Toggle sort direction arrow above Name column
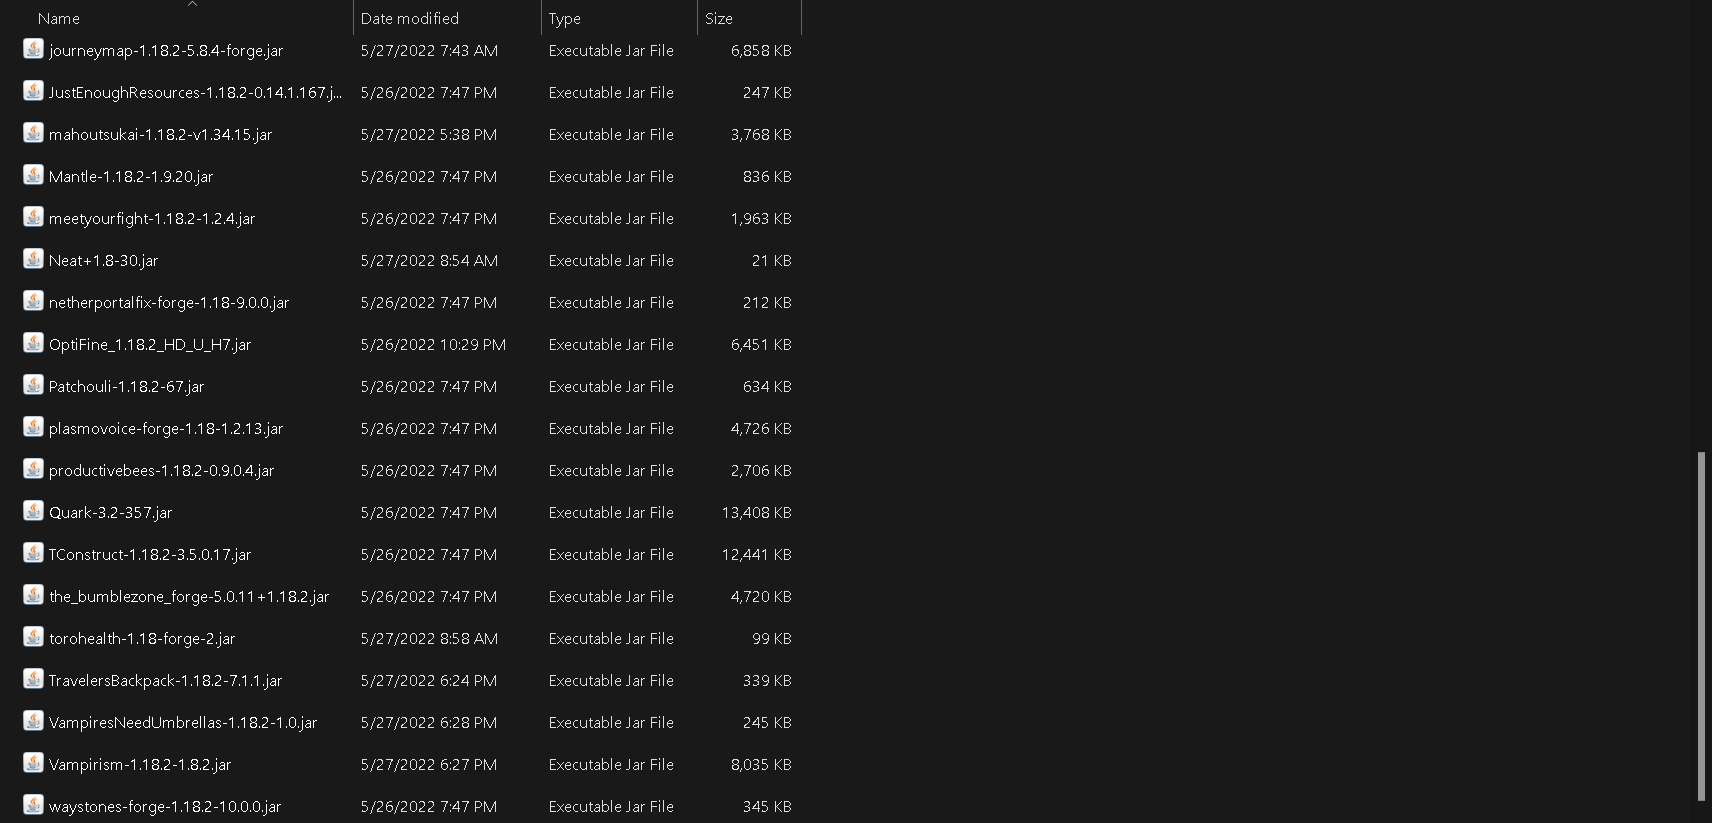This screenshot has width=1712, height=823. 193,4
